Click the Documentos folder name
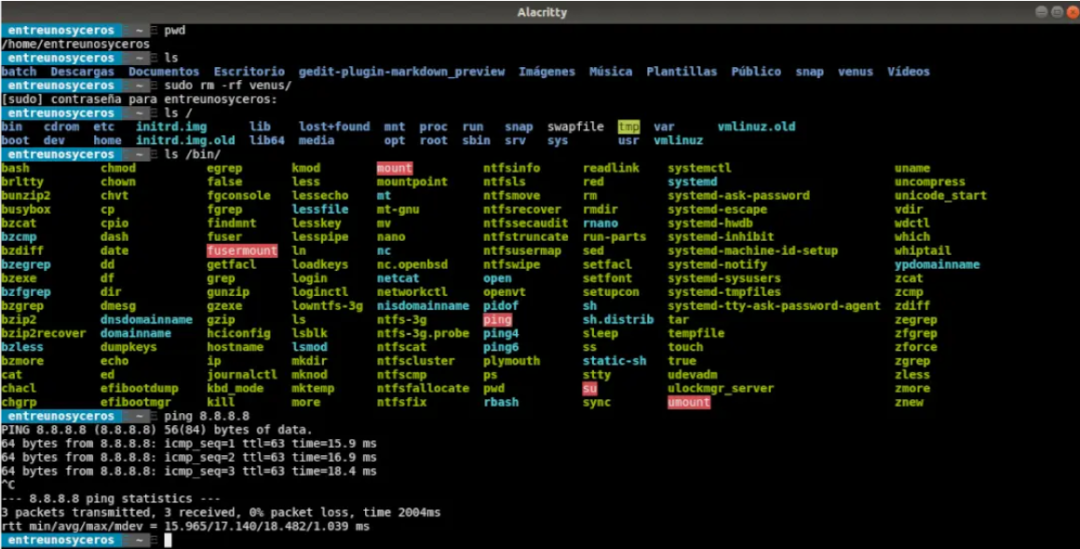 point(163,72)
